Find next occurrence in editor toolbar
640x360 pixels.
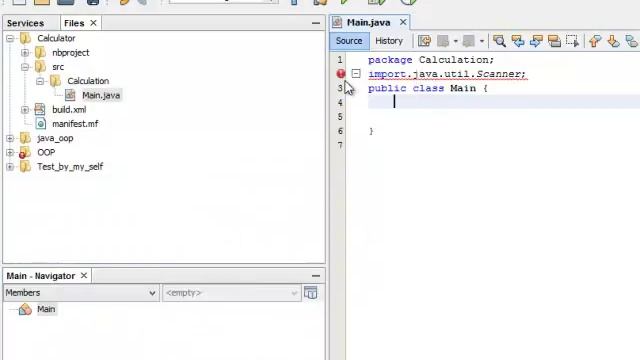536,41
